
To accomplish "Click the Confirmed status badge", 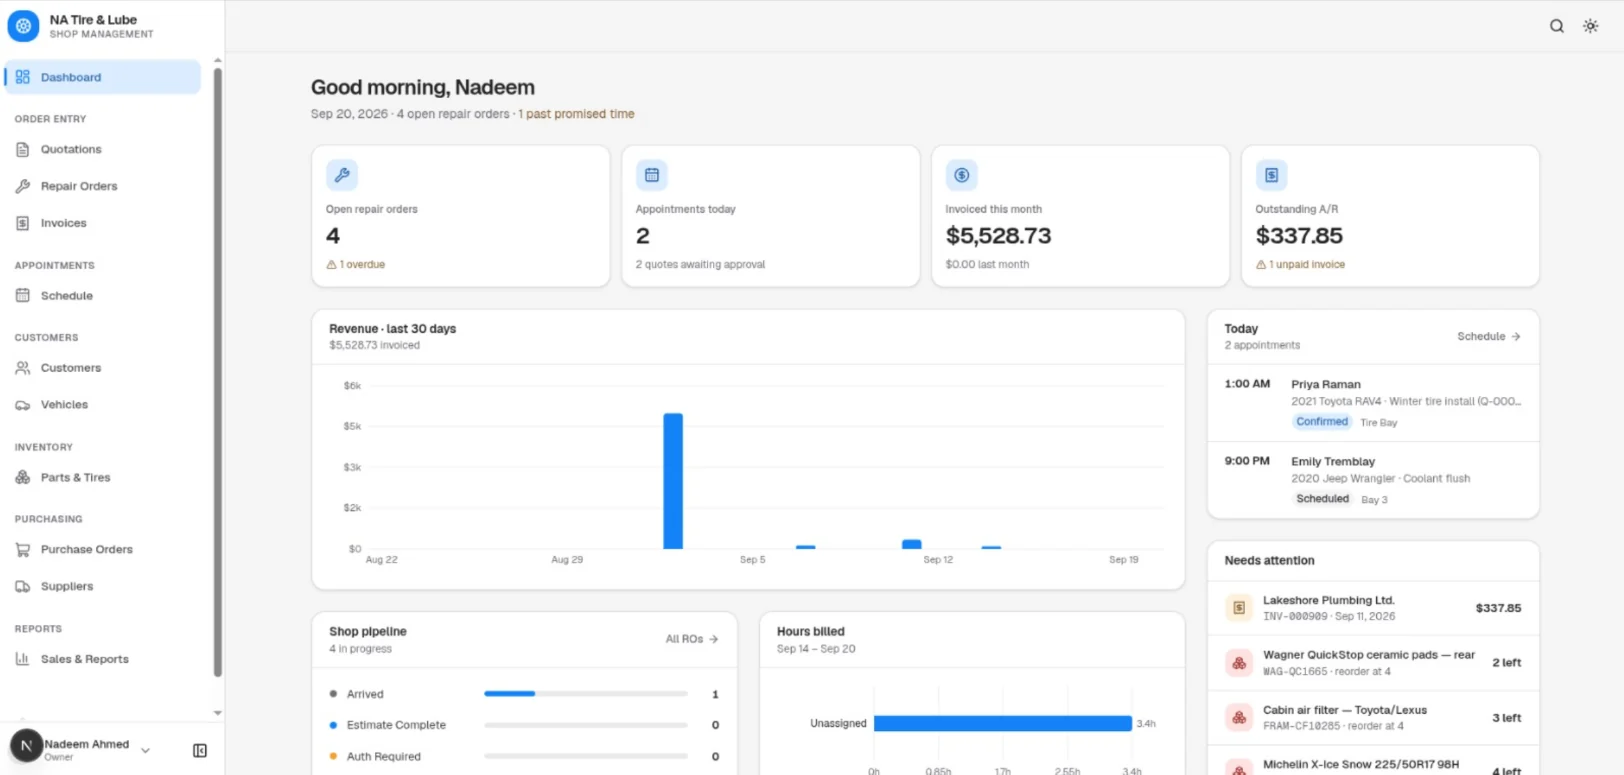I will tap(1322, 422).
